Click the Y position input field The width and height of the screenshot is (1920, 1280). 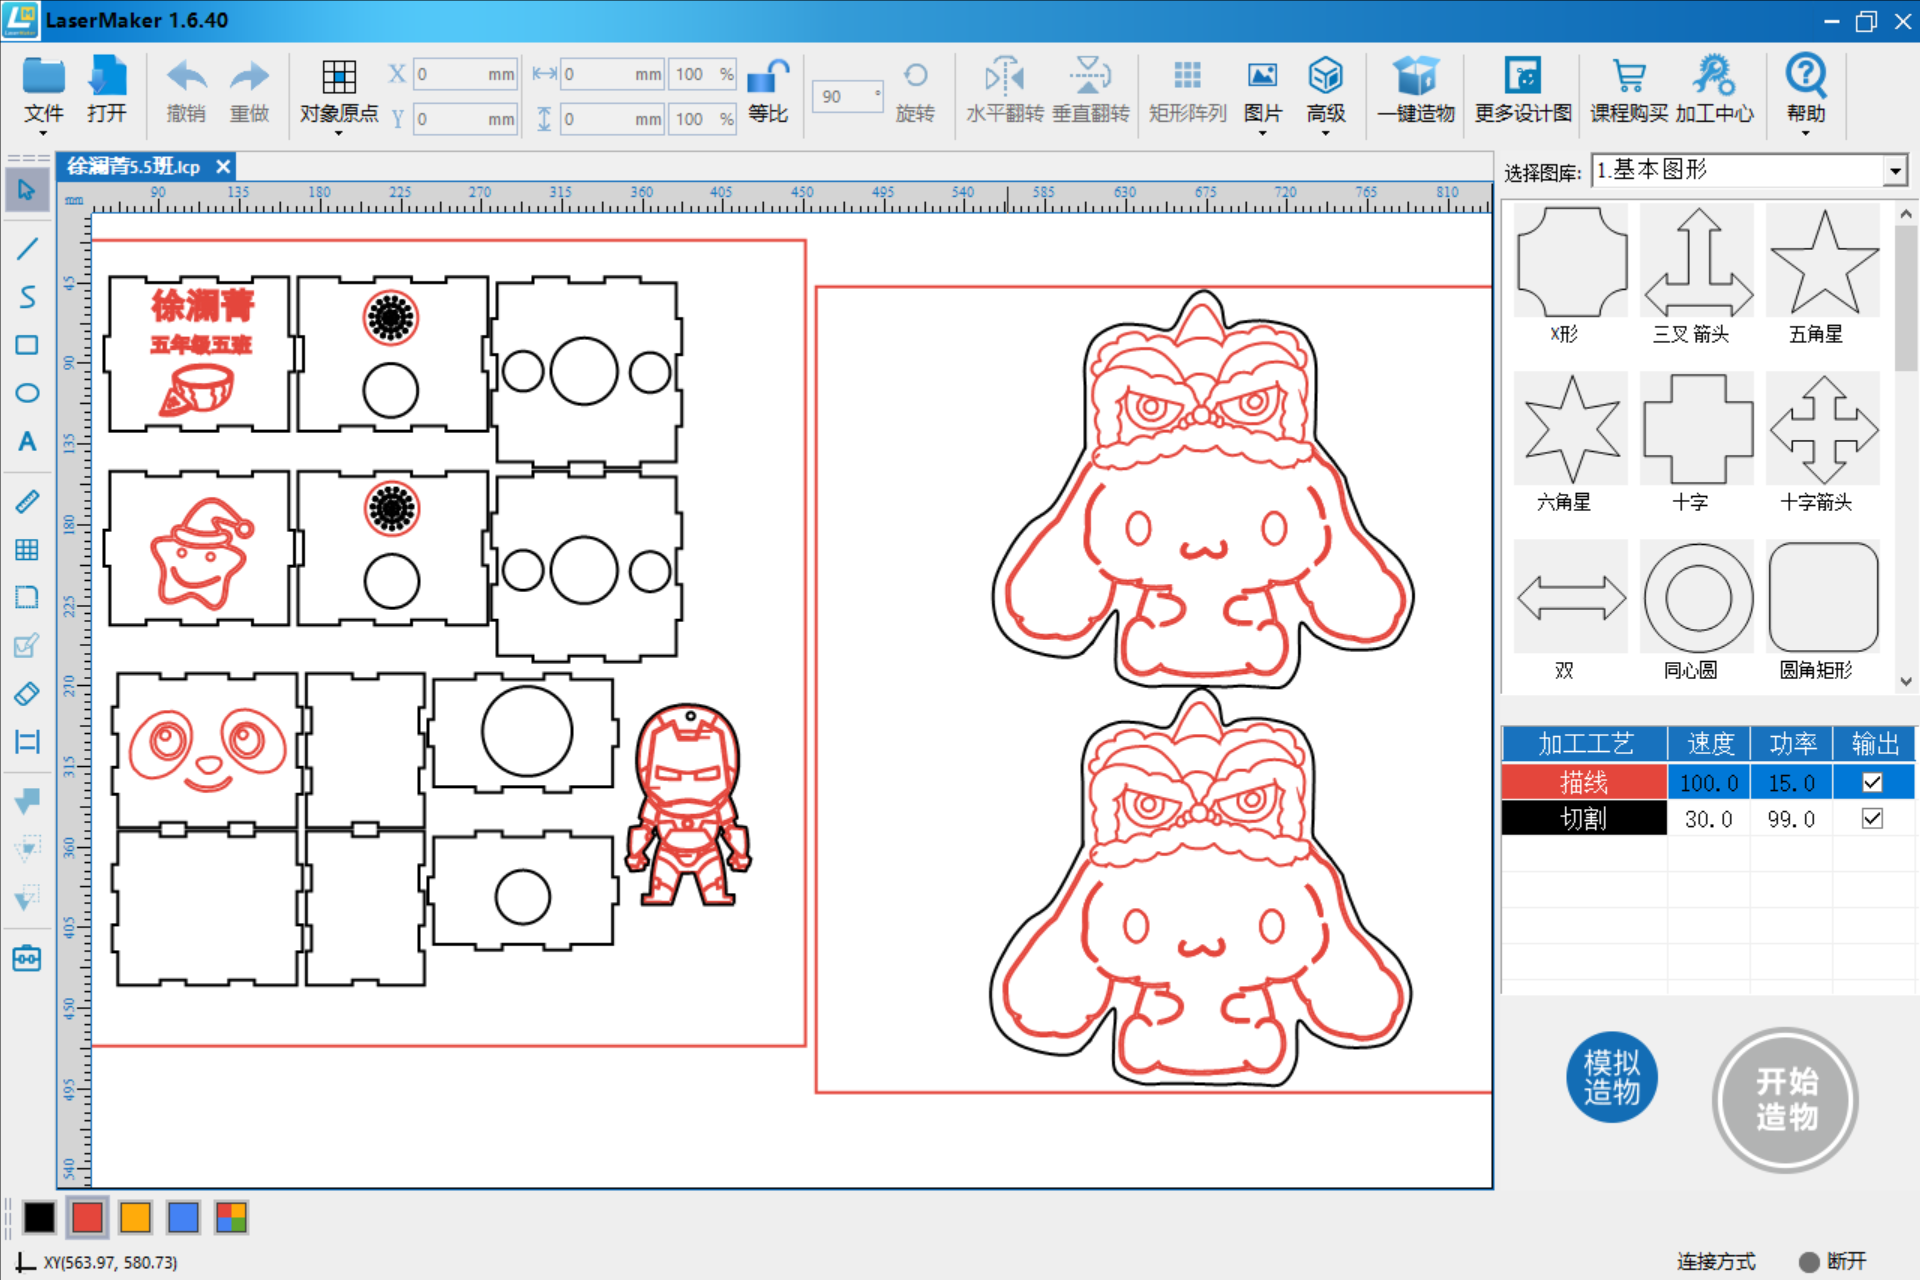tap(465, 119)
